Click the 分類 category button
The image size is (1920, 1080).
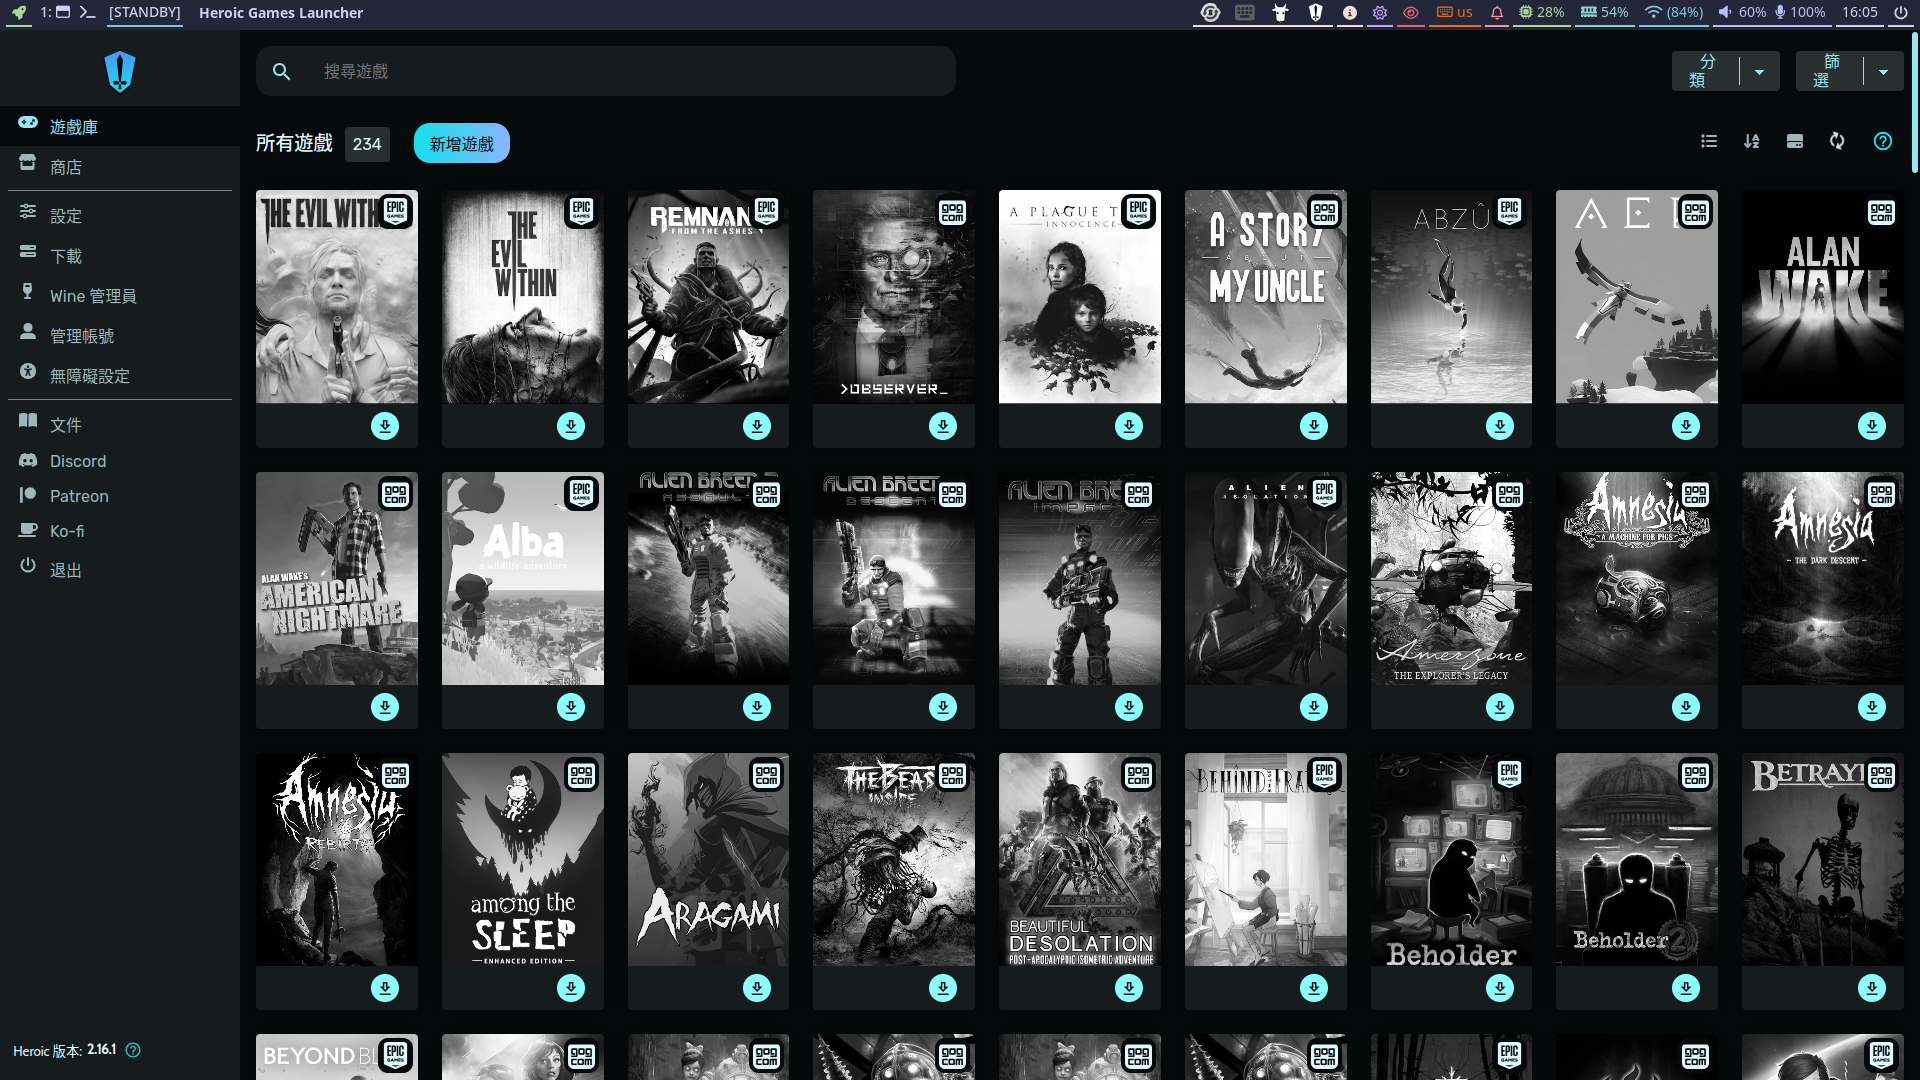pos(1706,71)
